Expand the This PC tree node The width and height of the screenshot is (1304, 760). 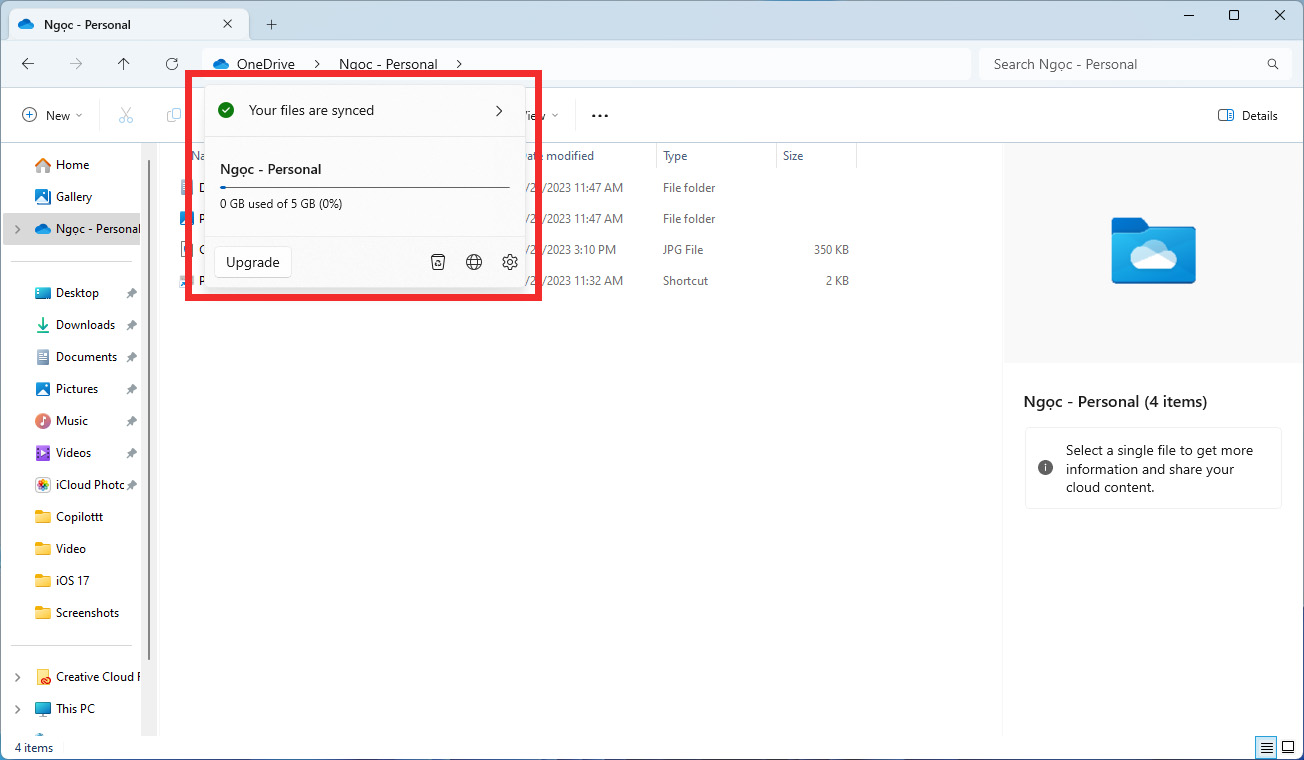(x=16, y=709)
